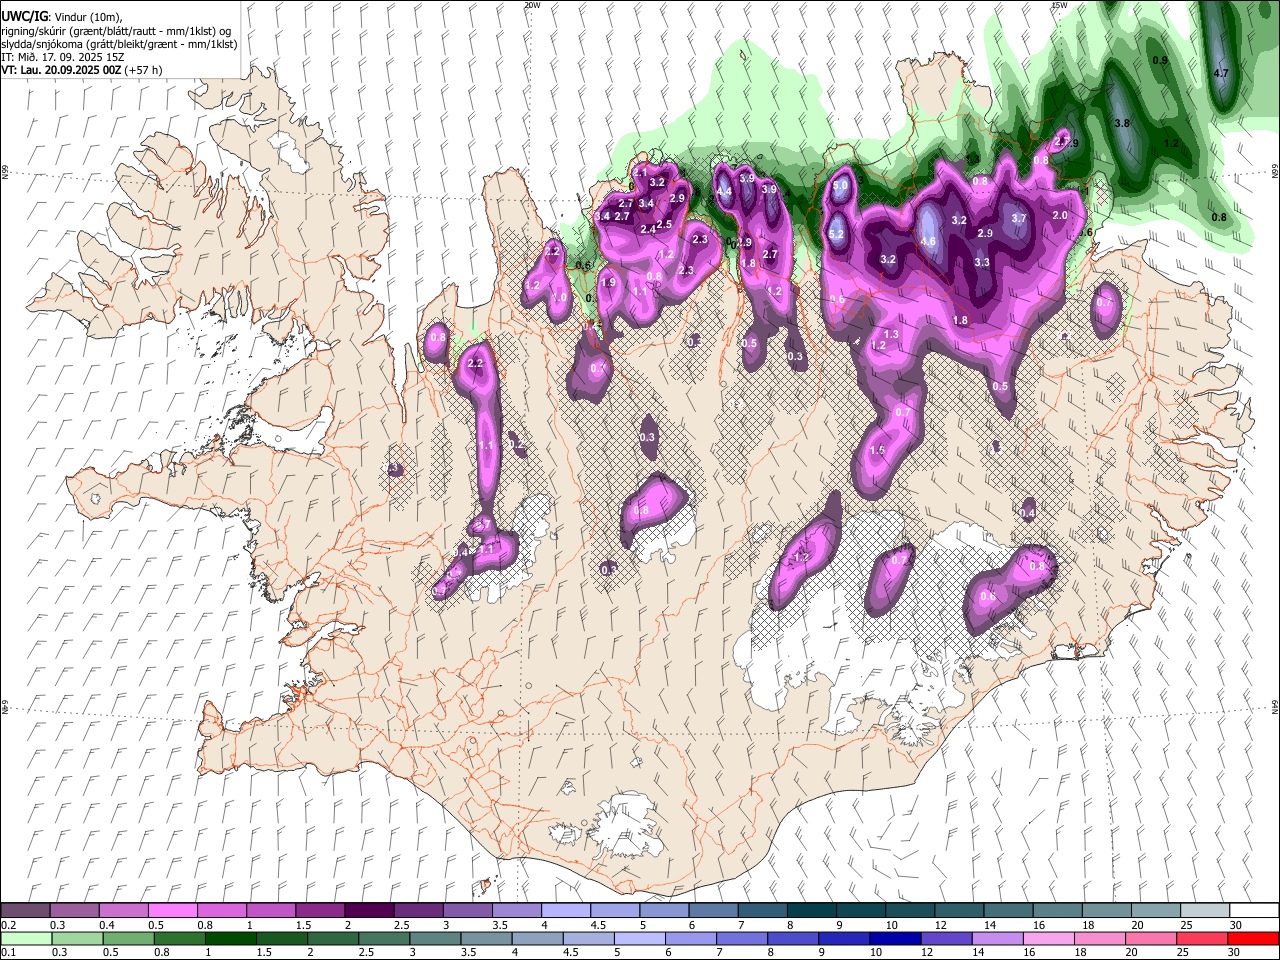Click the "VT: Lau. 20.09.2025 00Z (+57 h)" line
The height and width of the screenshot is (960, 1280).
click(82, 70)
